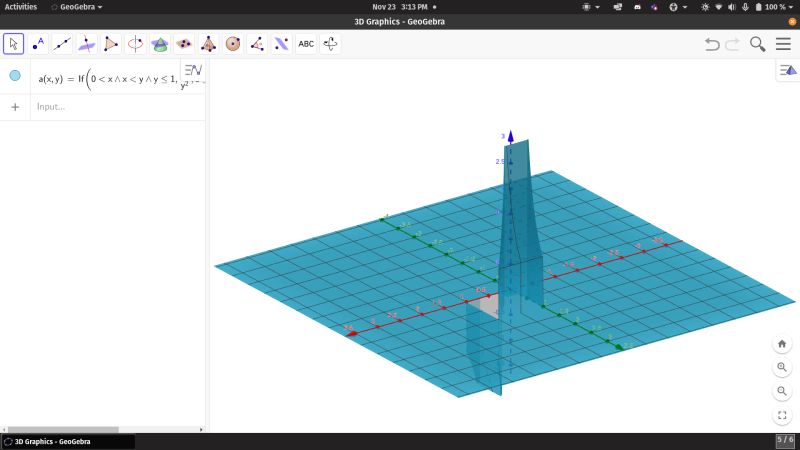
Task: Open the Algebra view style bar
Action: tap(193, 69)
